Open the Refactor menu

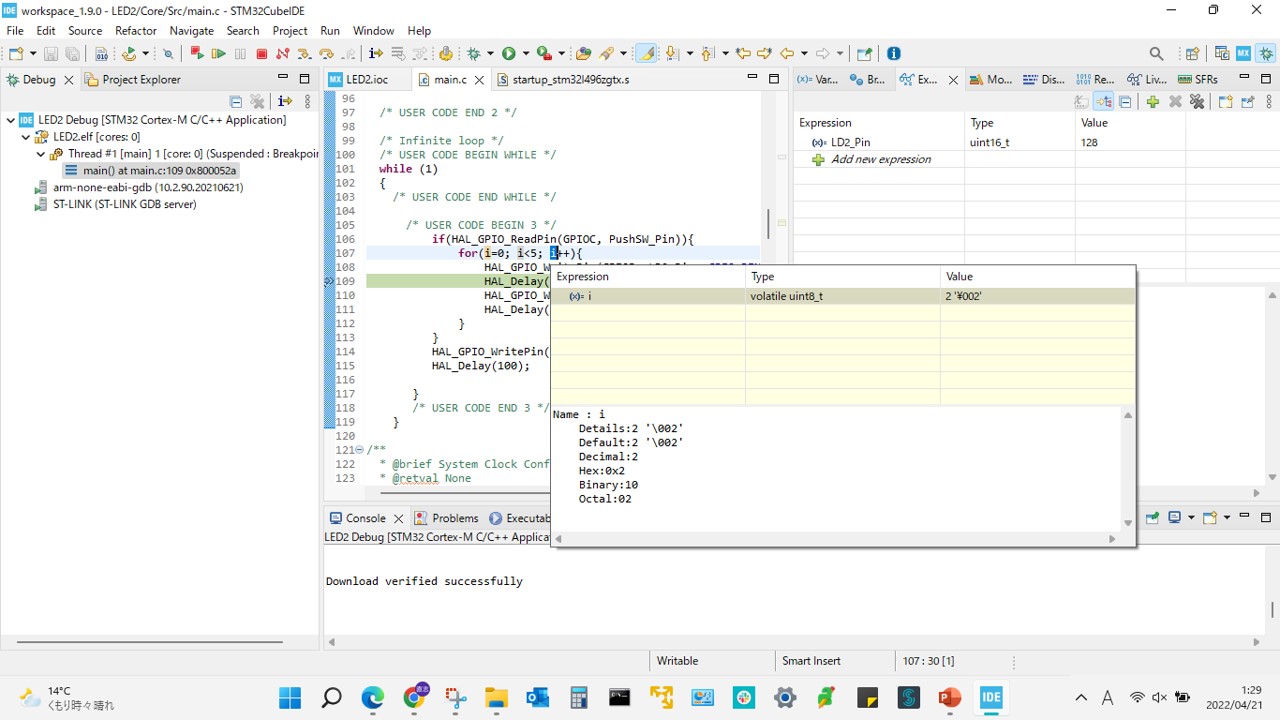pyautogui.click(x=135, y=31)
